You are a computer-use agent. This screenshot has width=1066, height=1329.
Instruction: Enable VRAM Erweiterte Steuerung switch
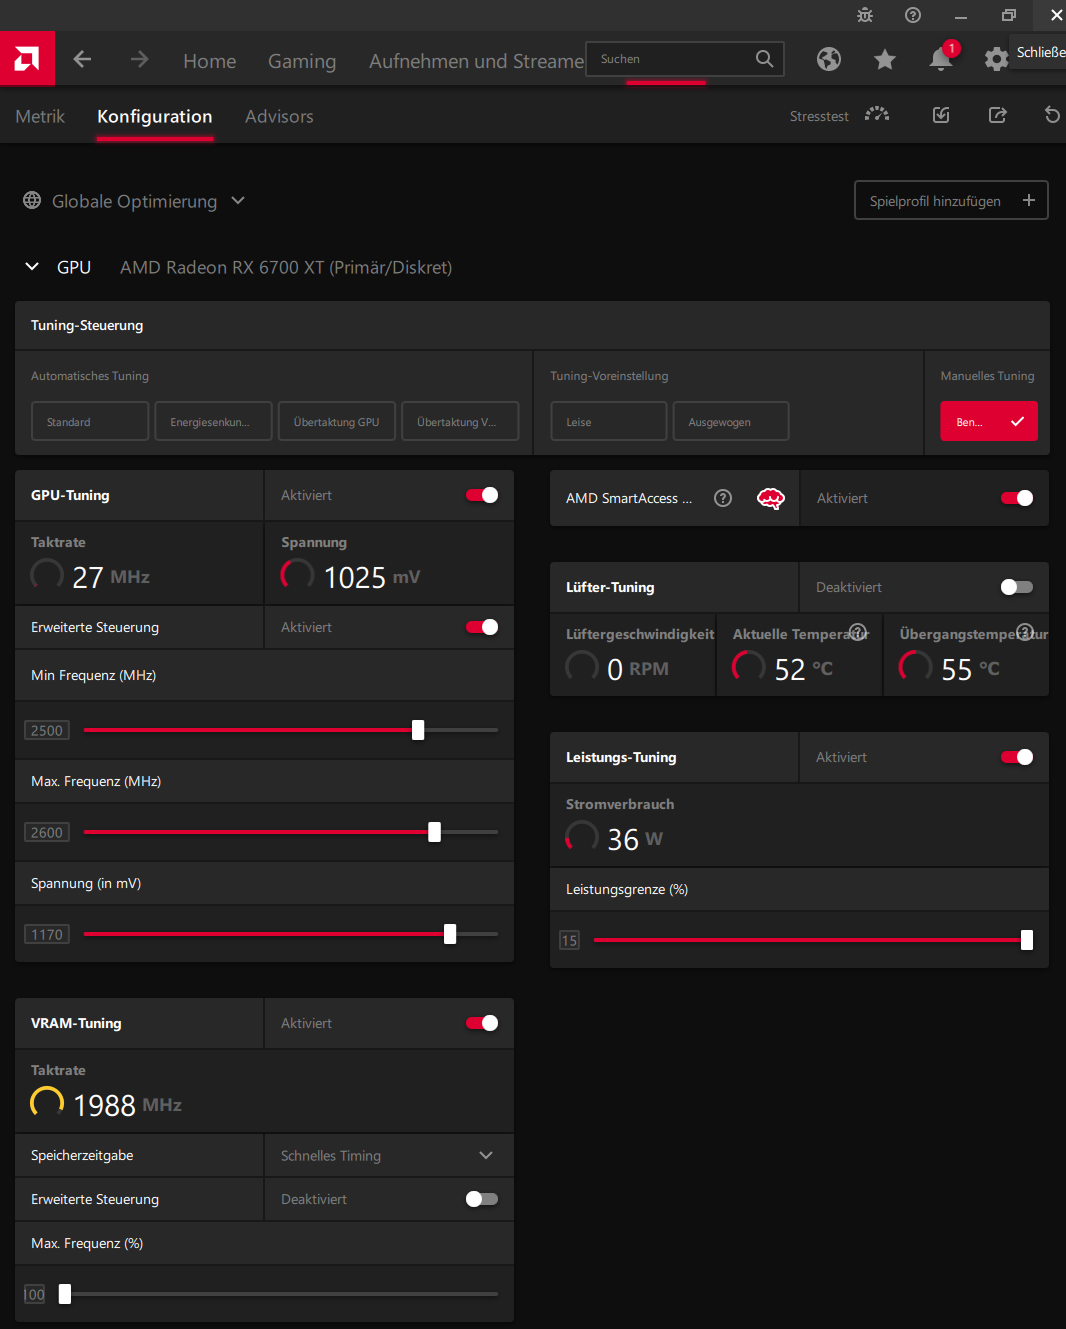coord(482,1199)
